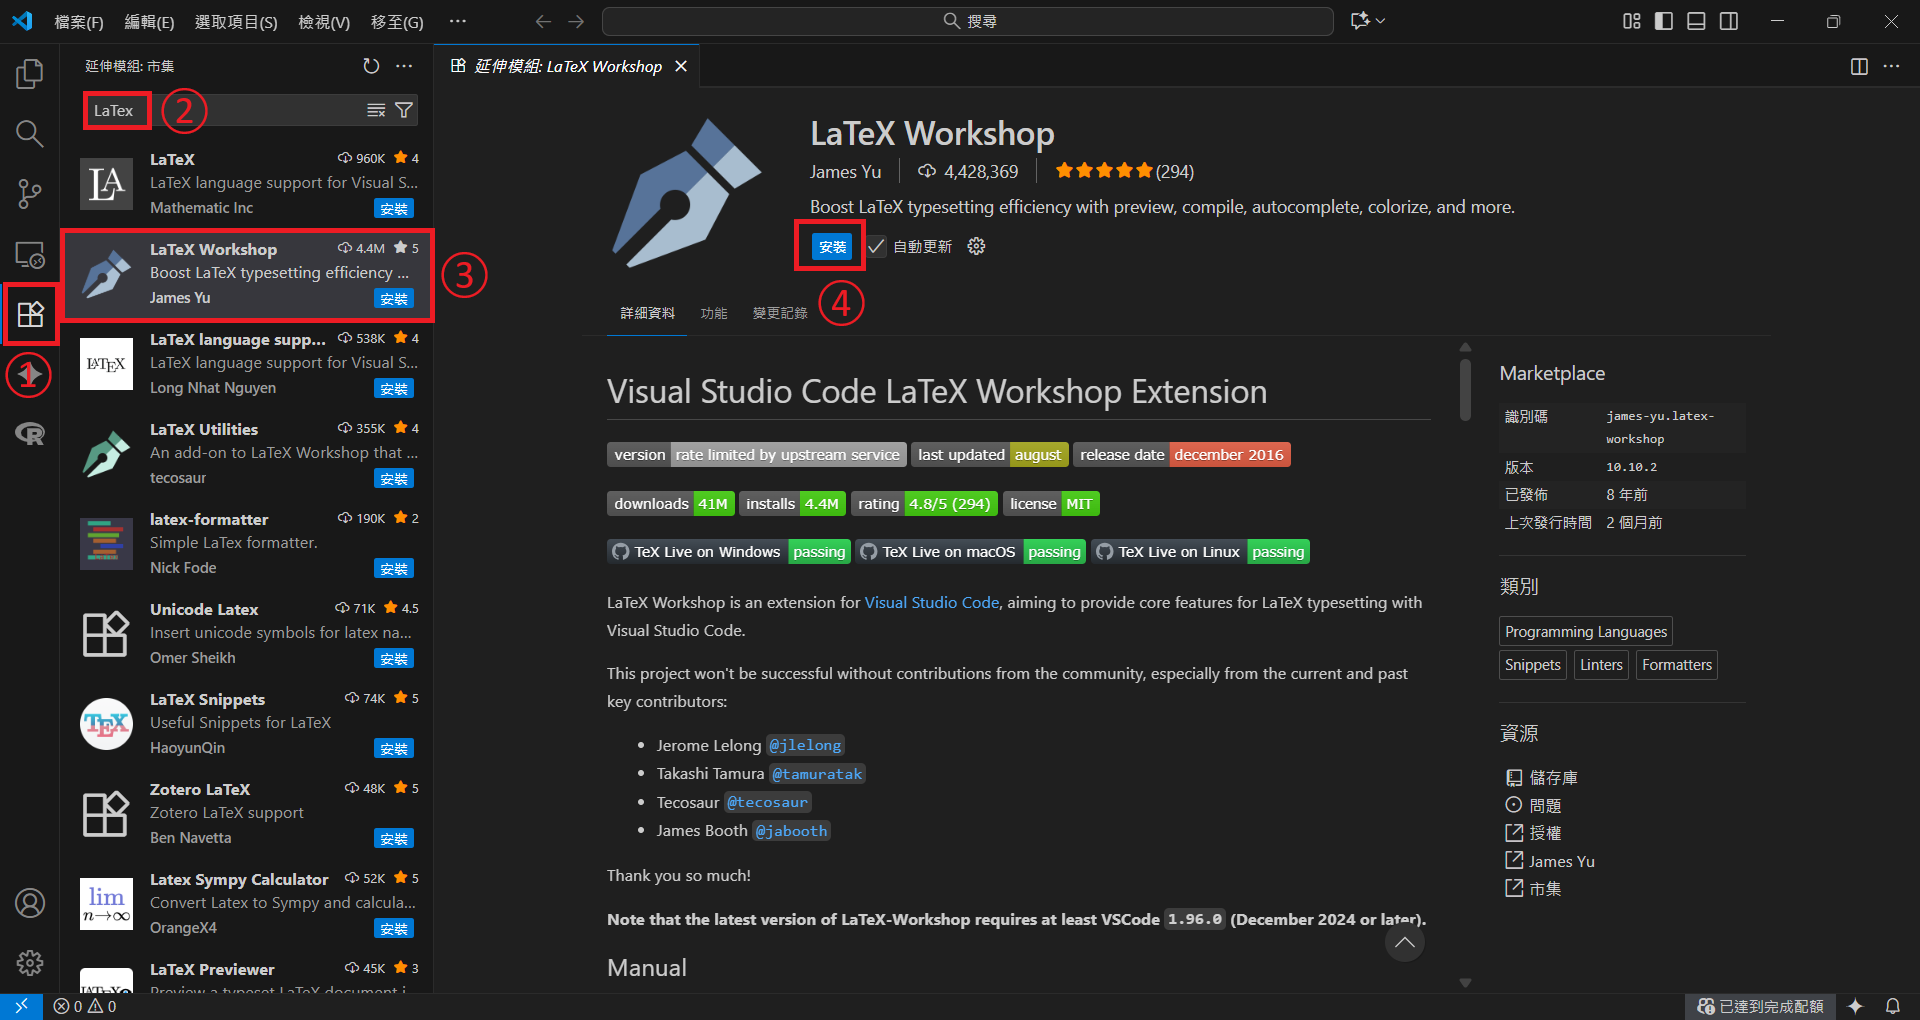Toggle bottom panel visibility
1920x1020 pixels.
(1696, 21)
